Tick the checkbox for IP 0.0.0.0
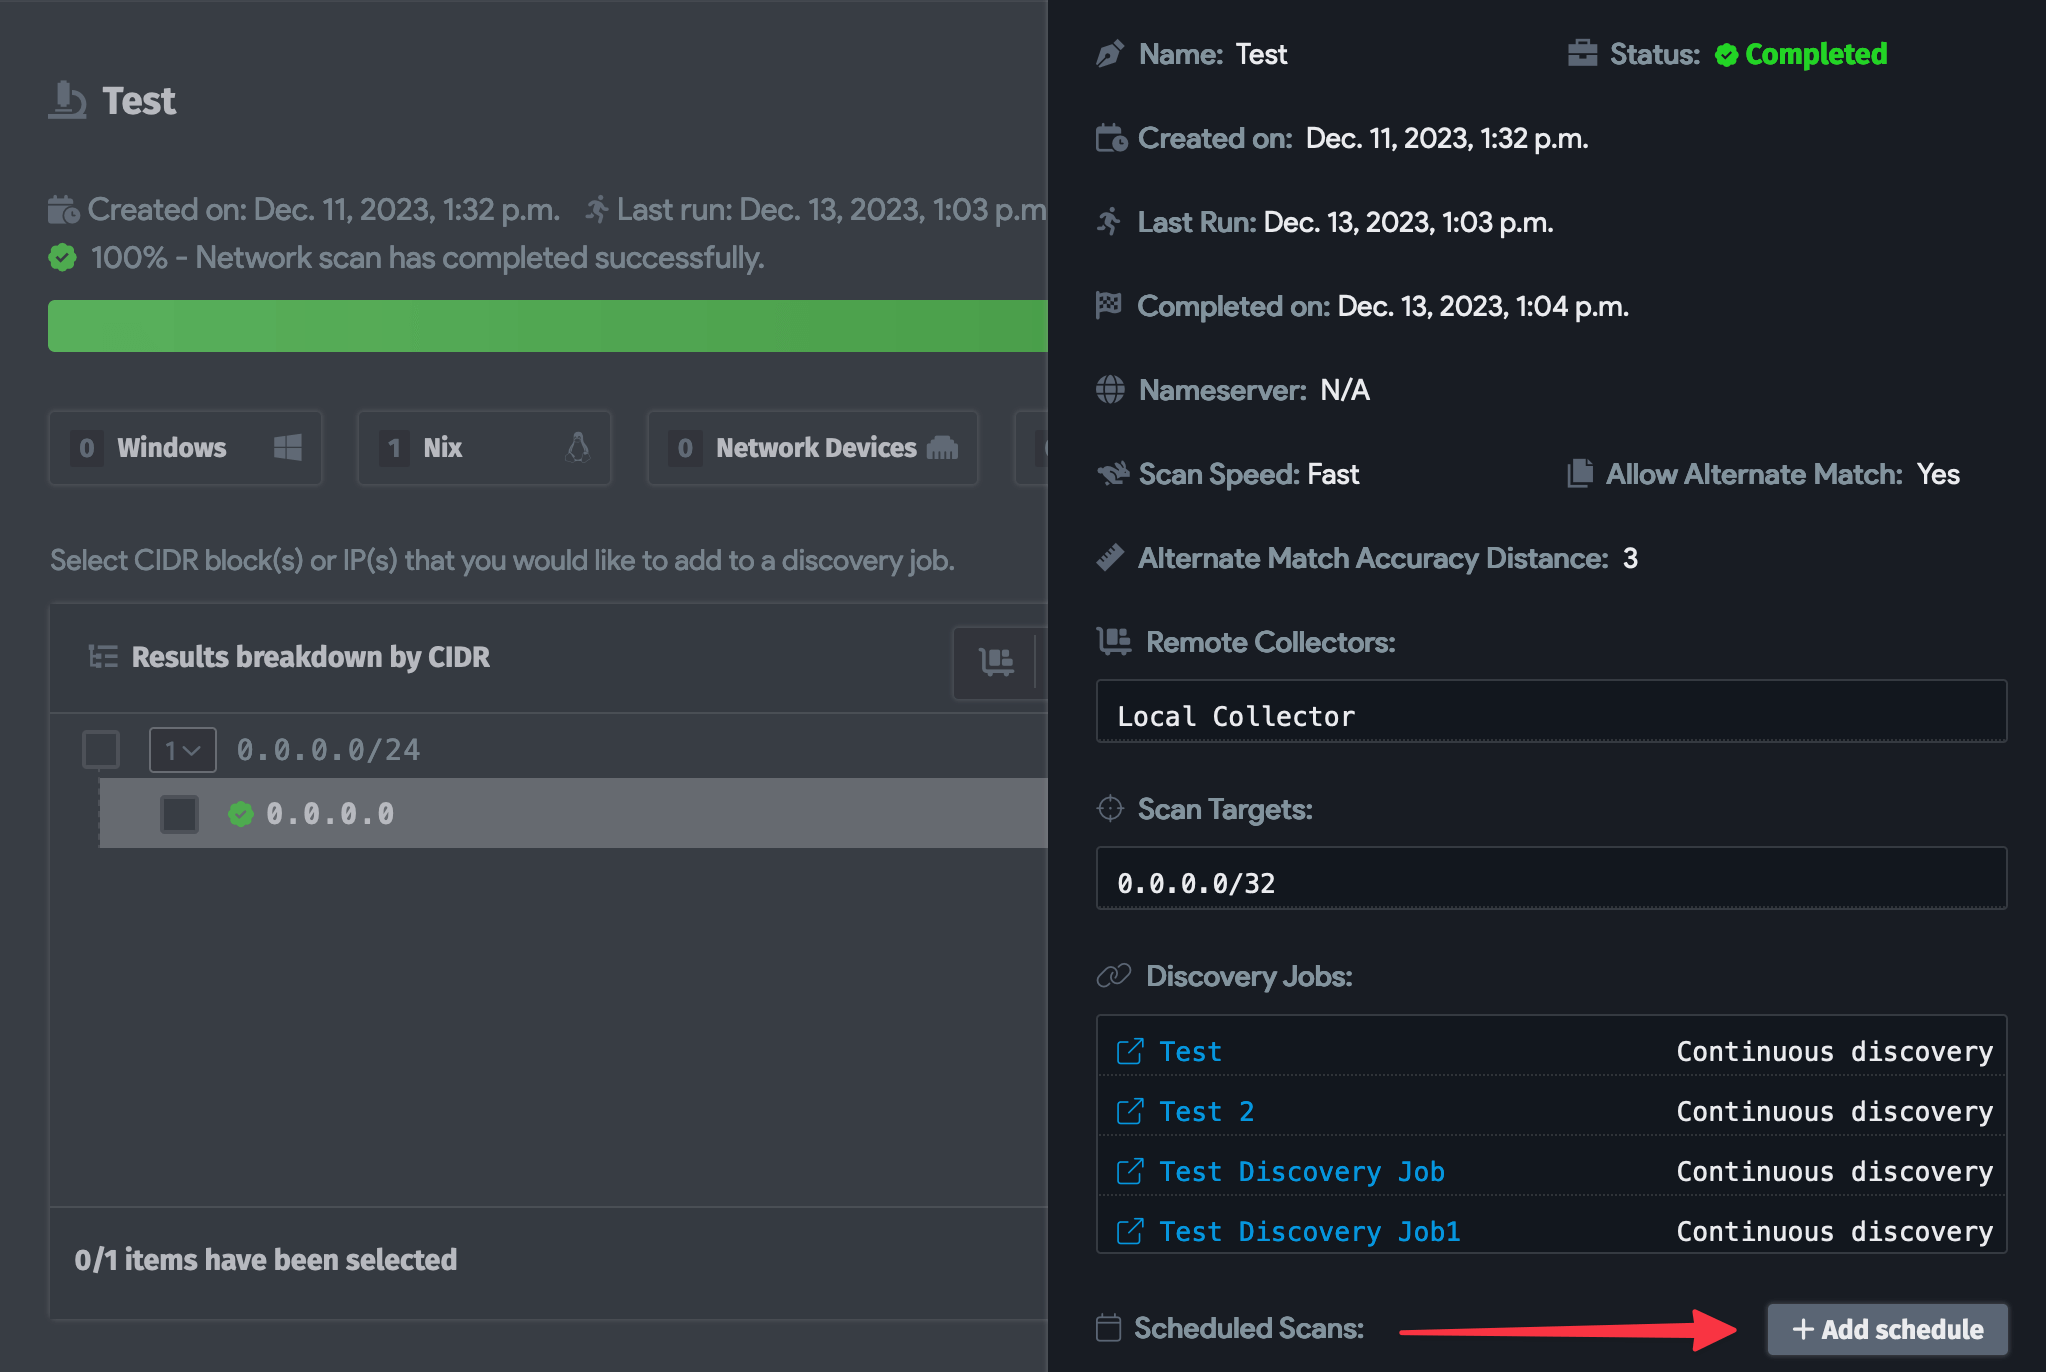This screenshot has height=1372, width=2046. click(x=180, y=814)
